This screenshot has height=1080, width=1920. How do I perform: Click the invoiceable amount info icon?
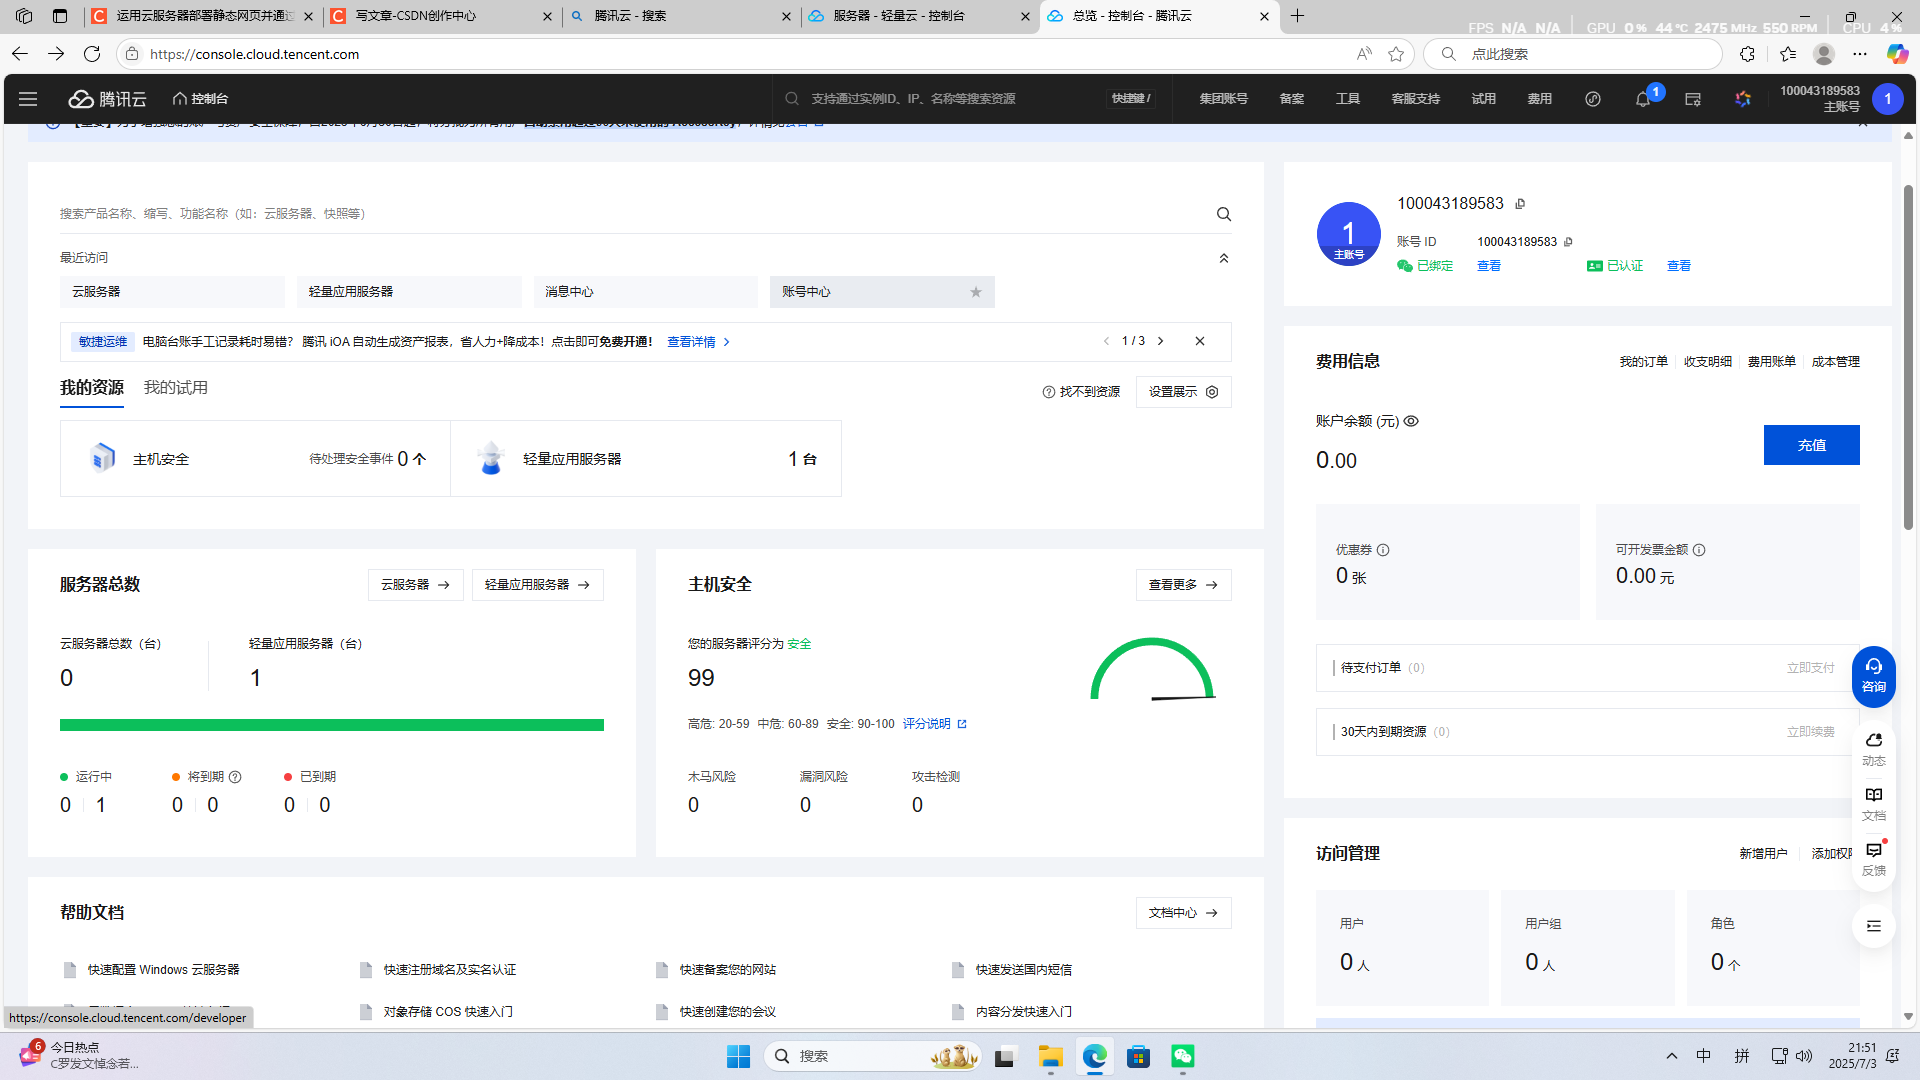coord(1699,550)
